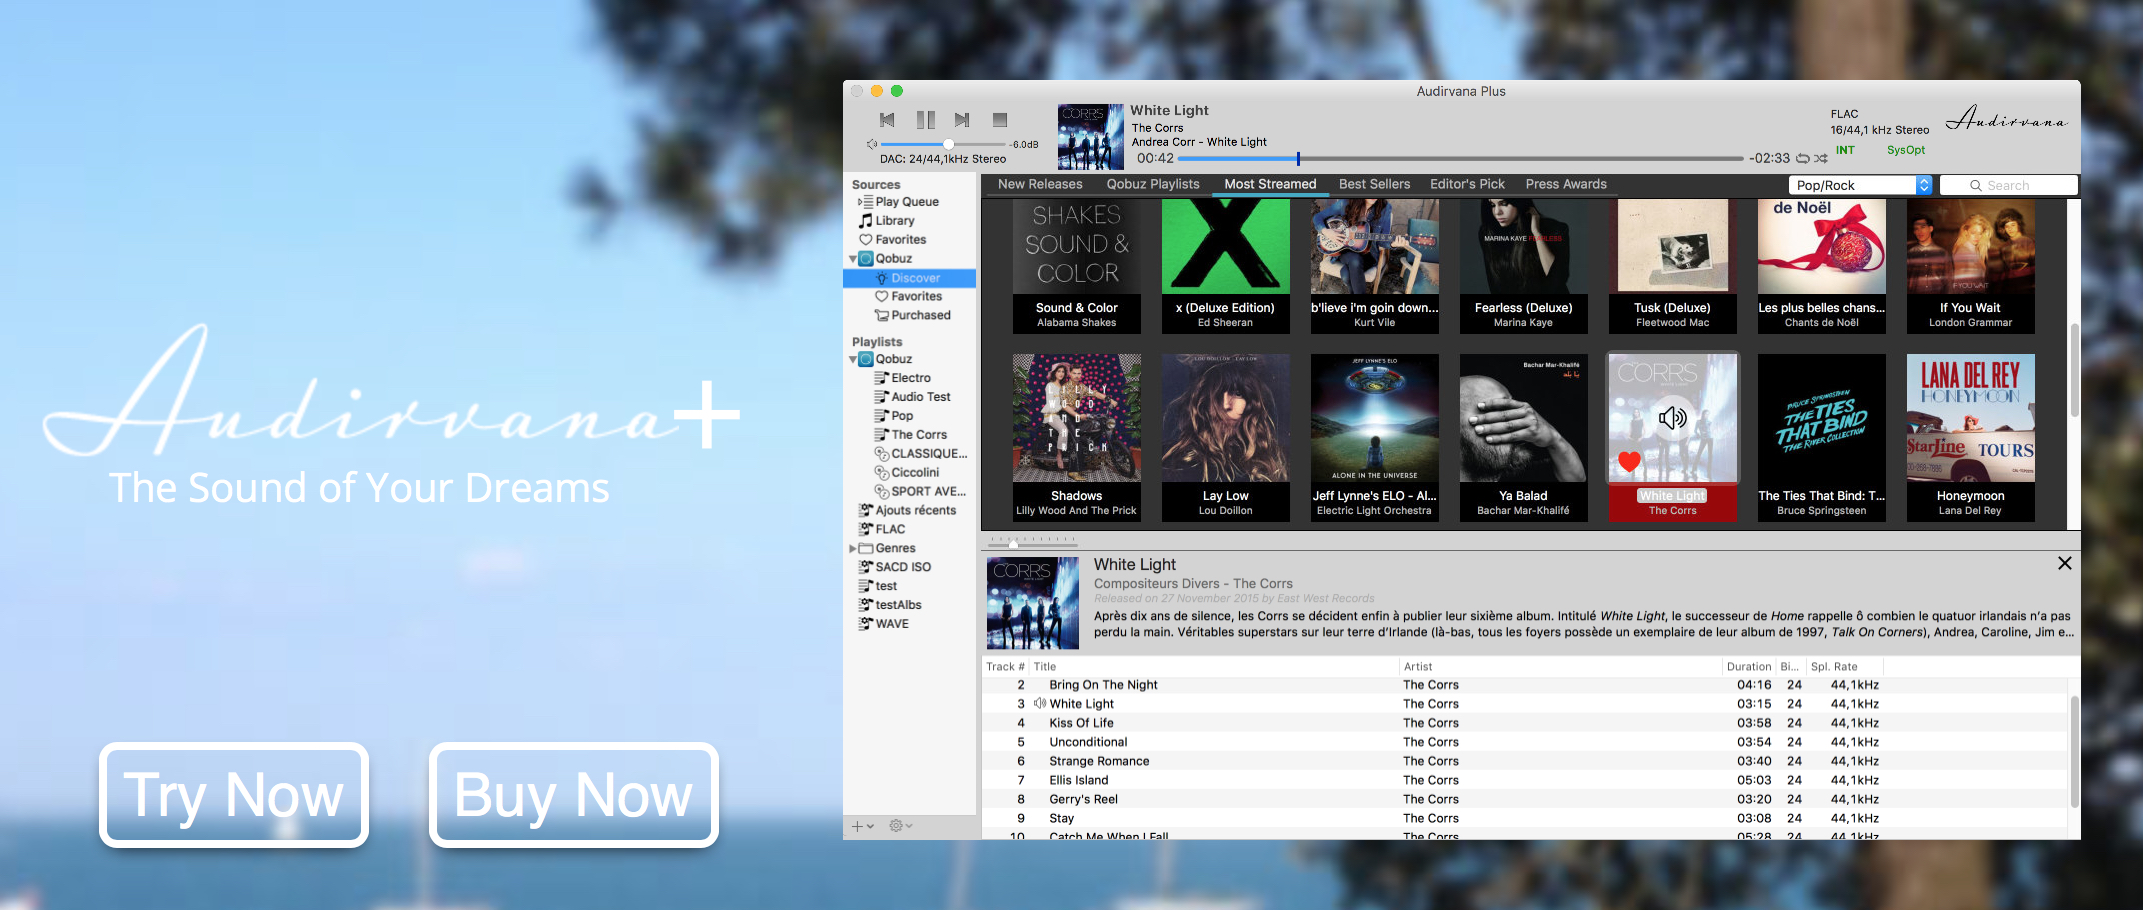Expand the Genres folder in sidebar
The height and width of the screenshot is (910, 2143).
(852, 548)
